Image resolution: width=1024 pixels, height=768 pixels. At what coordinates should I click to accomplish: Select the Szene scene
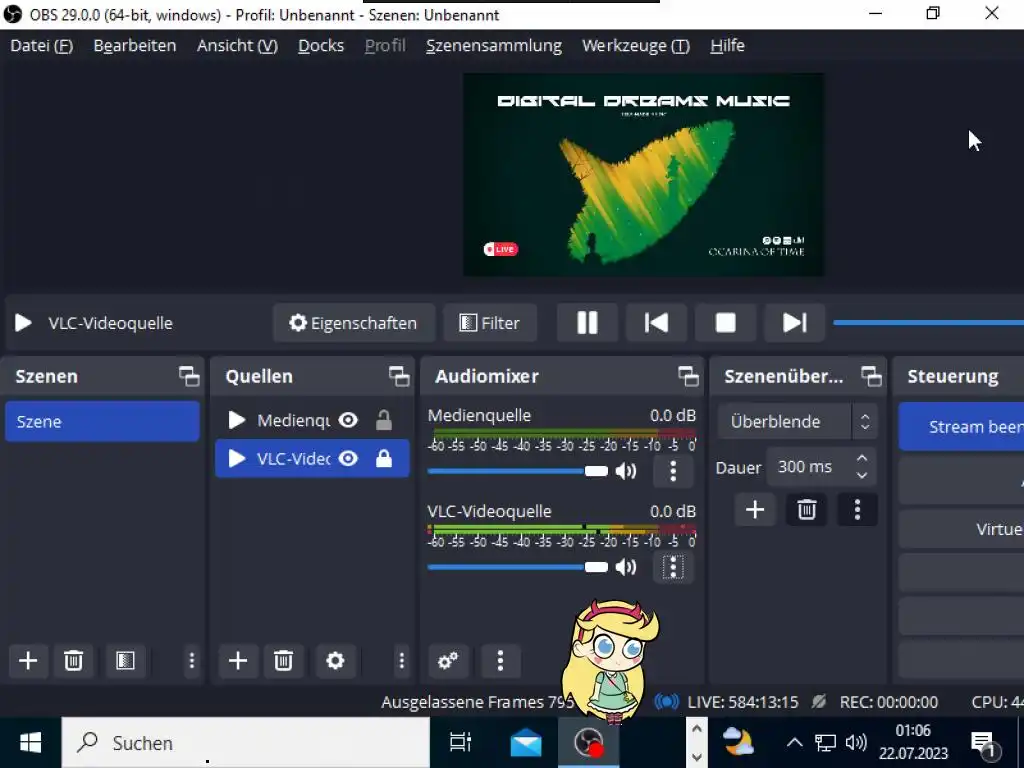coord(103,421)
